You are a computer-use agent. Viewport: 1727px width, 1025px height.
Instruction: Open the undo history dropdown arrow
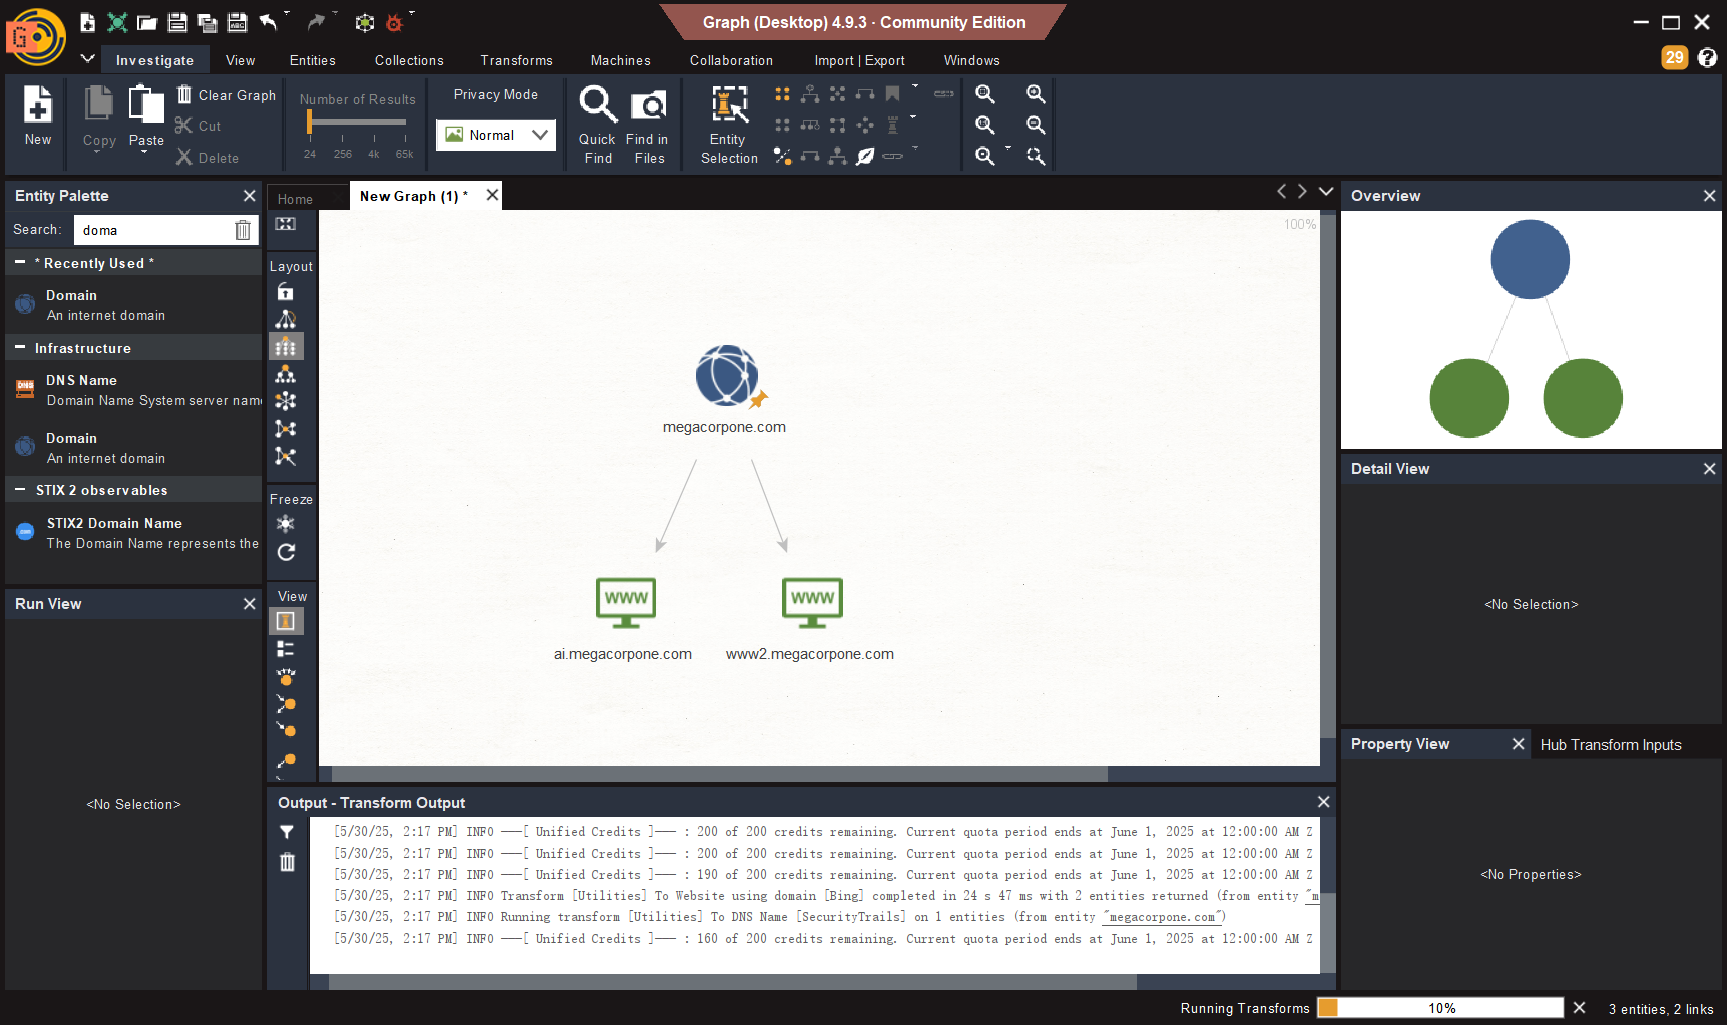click(287, 14)
